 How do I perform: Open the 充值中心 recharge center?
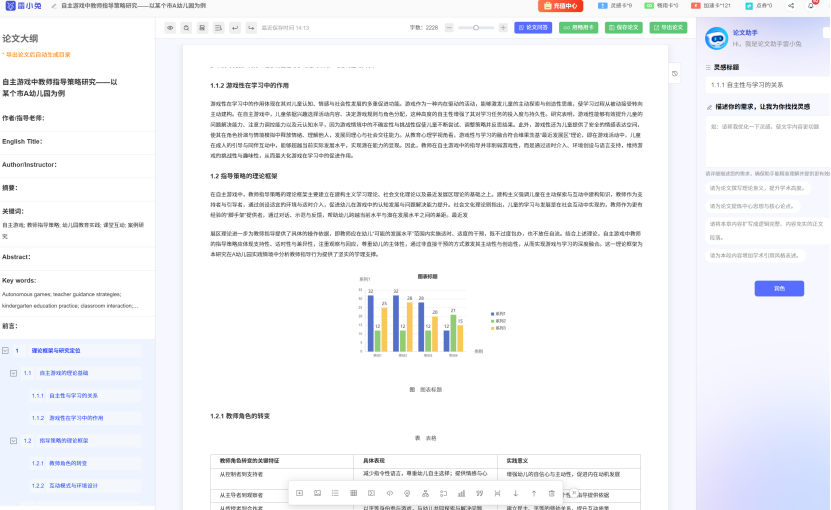(x=561, y=6)
